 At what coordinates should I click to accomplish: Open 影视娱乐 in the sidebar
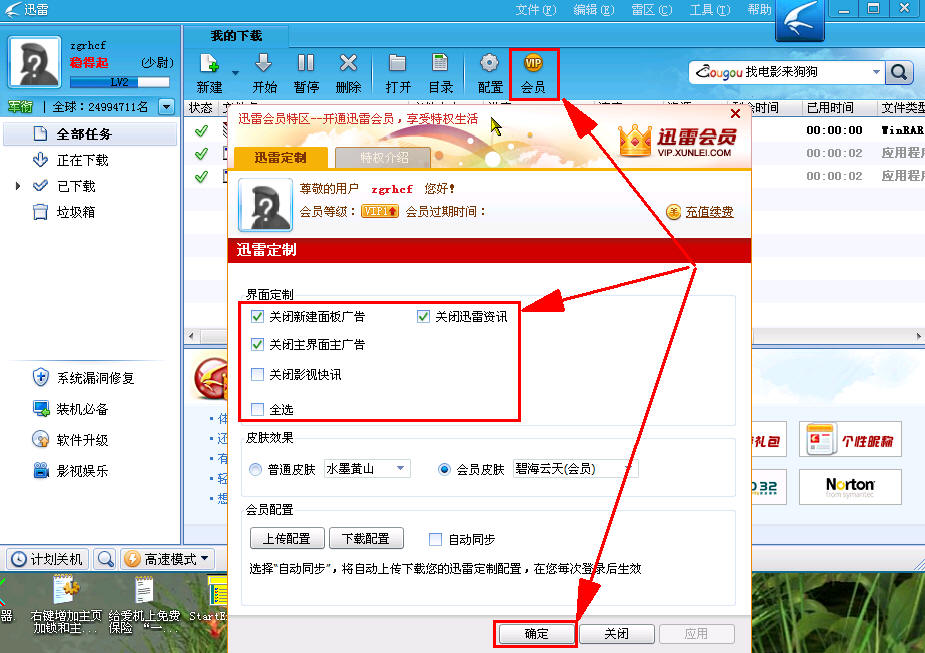[x=71, y=470]
